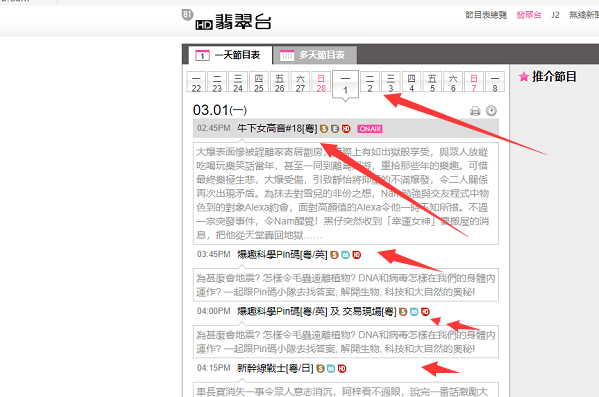Click the 03:45PM time label
Screen dimensions: 599x397
[214, 254]
